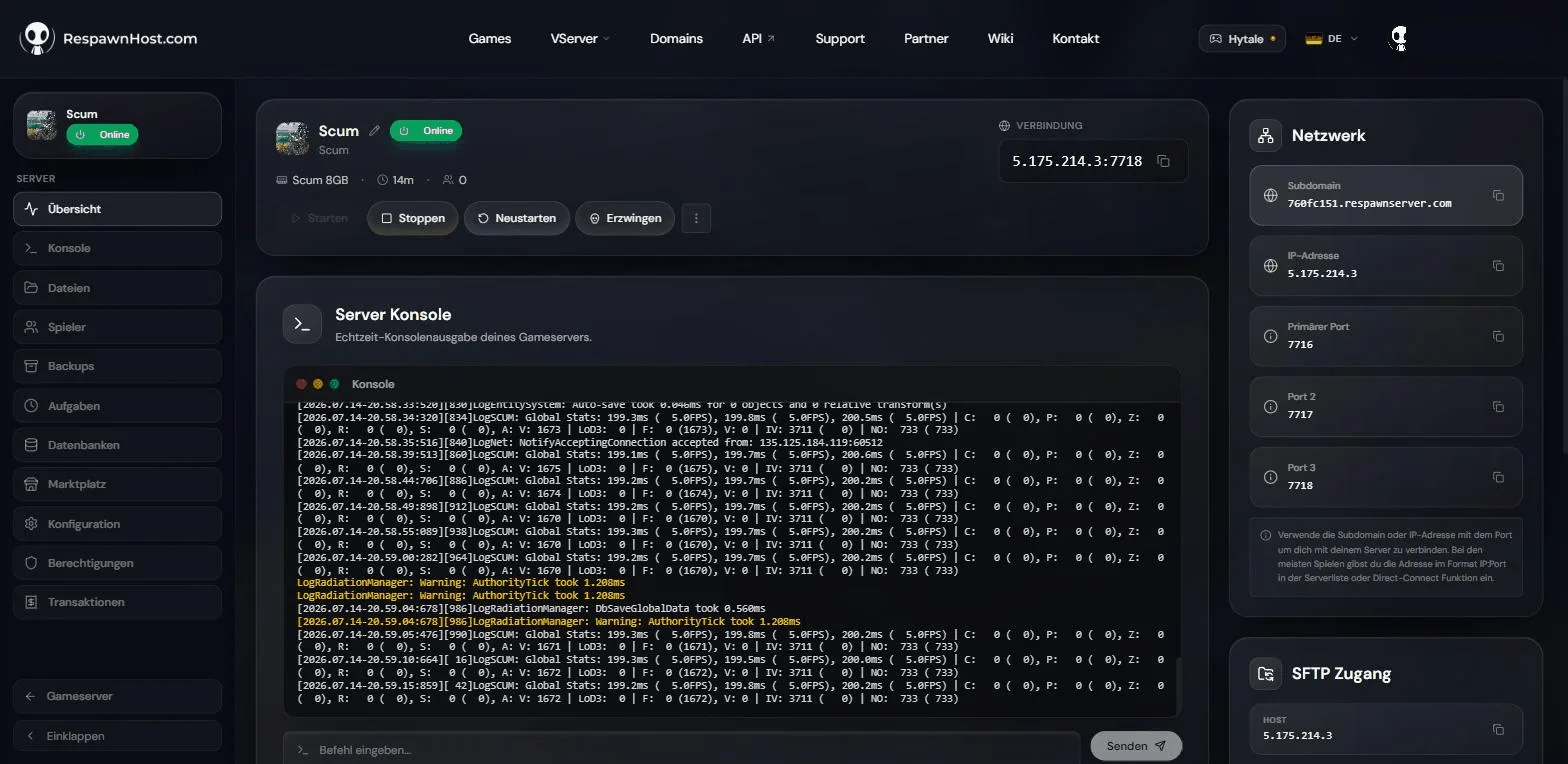Screen dimensions: 1568x764
Task: Click the info icon beside Port 2
Action: (1270, 406)
